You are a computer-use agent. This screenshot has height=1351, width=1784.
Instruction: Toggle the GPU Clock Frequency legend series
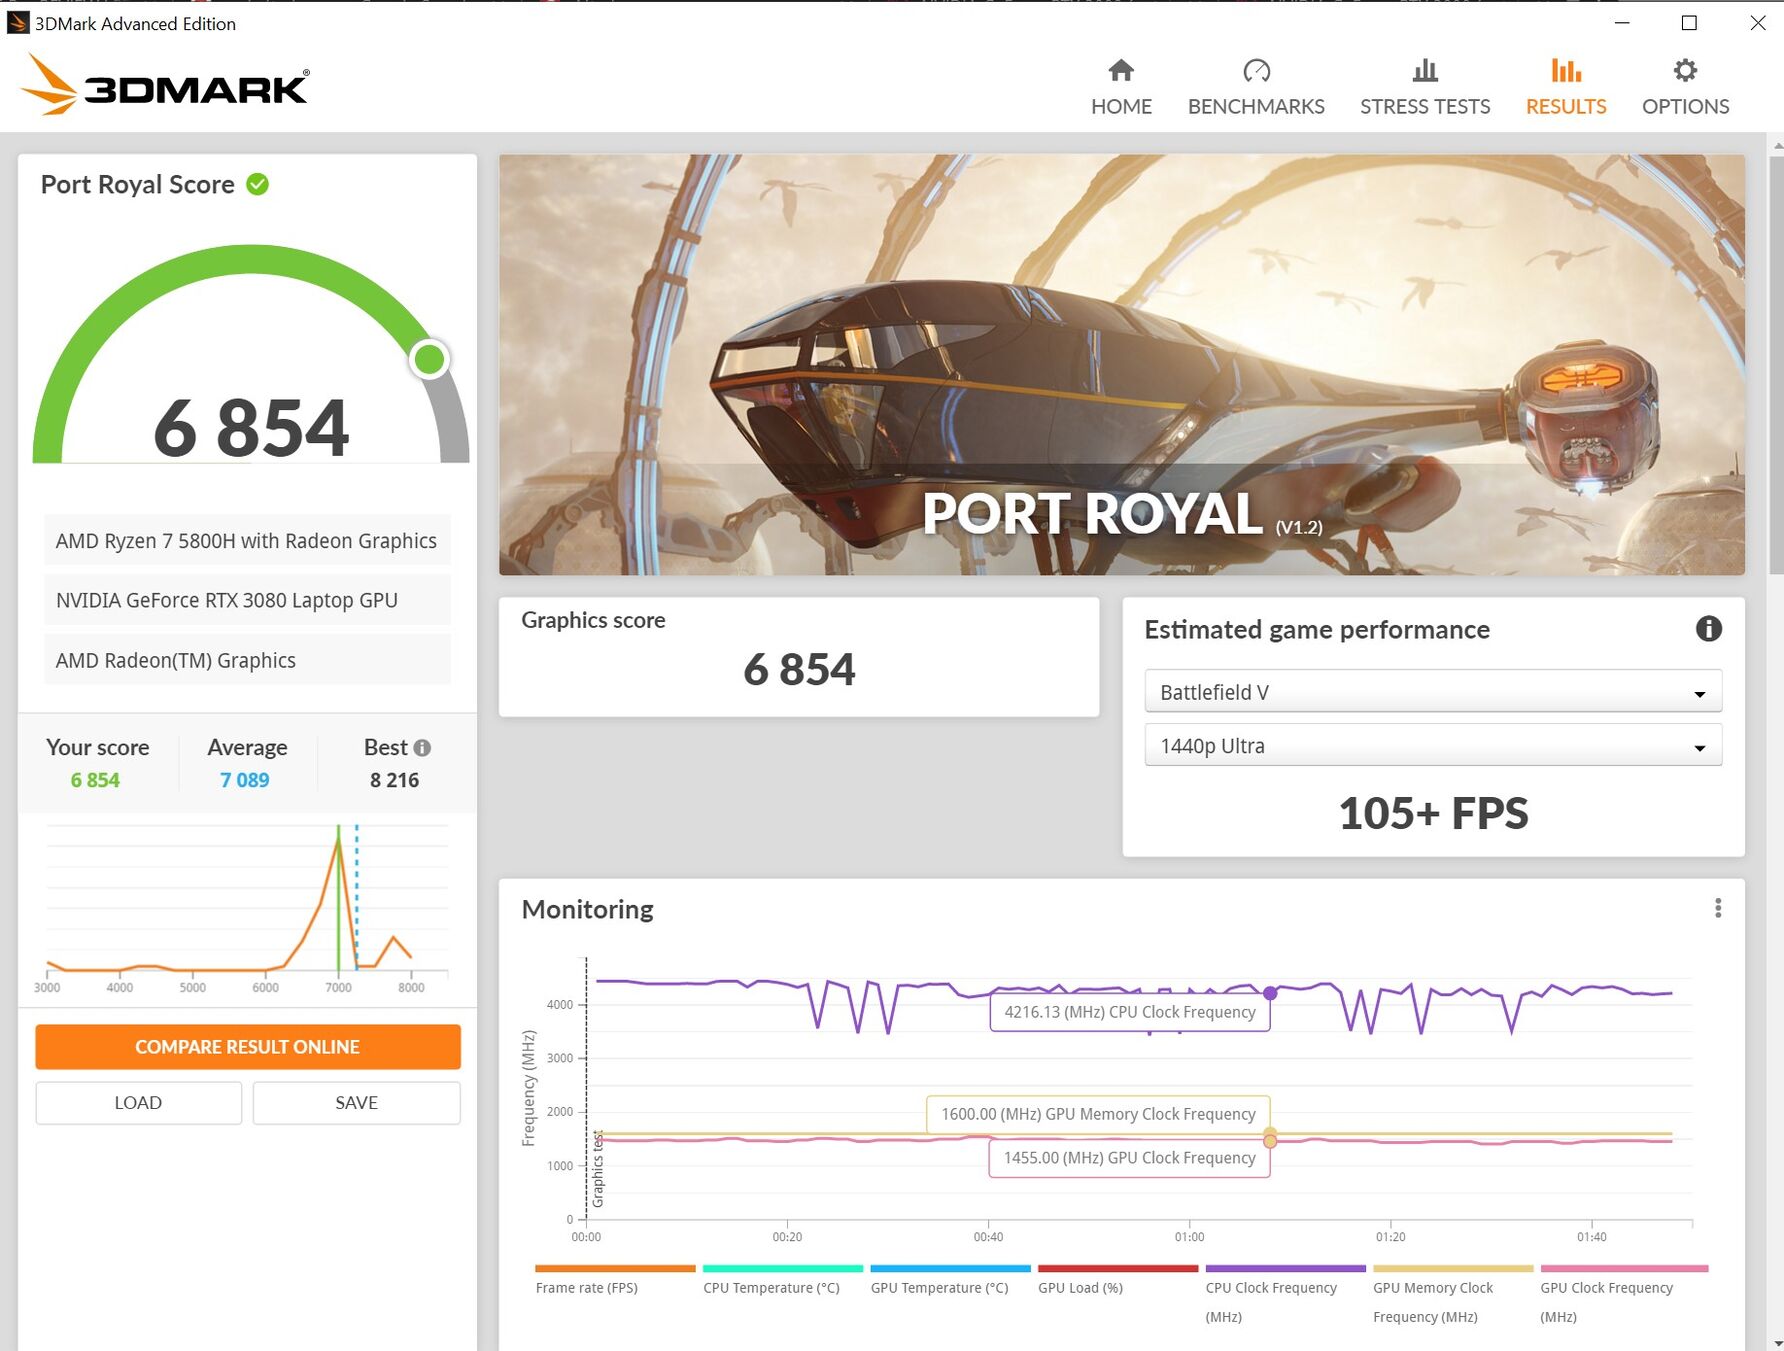[x=1624, y=1295]
